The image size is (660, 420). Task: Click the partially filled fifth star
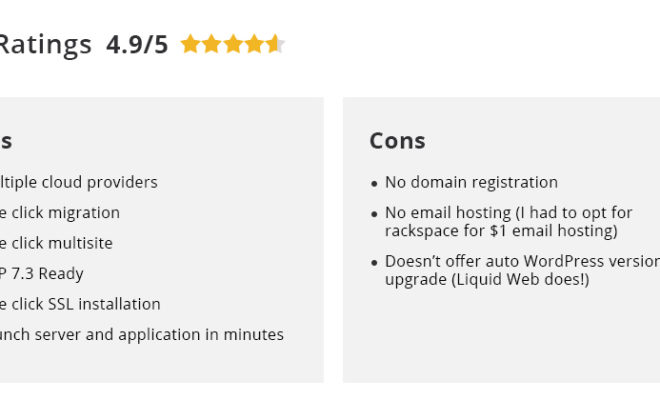(276, 44)
